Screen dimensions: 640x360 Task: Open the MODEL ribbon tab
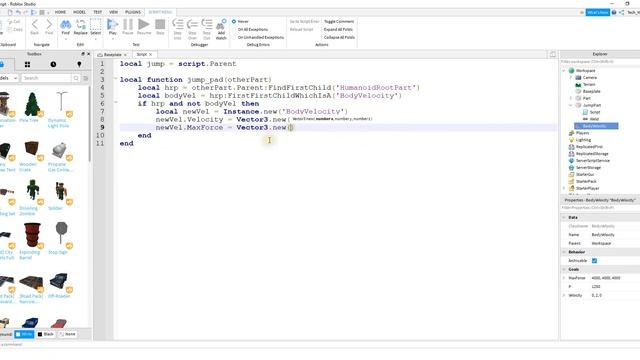[79, 12]
